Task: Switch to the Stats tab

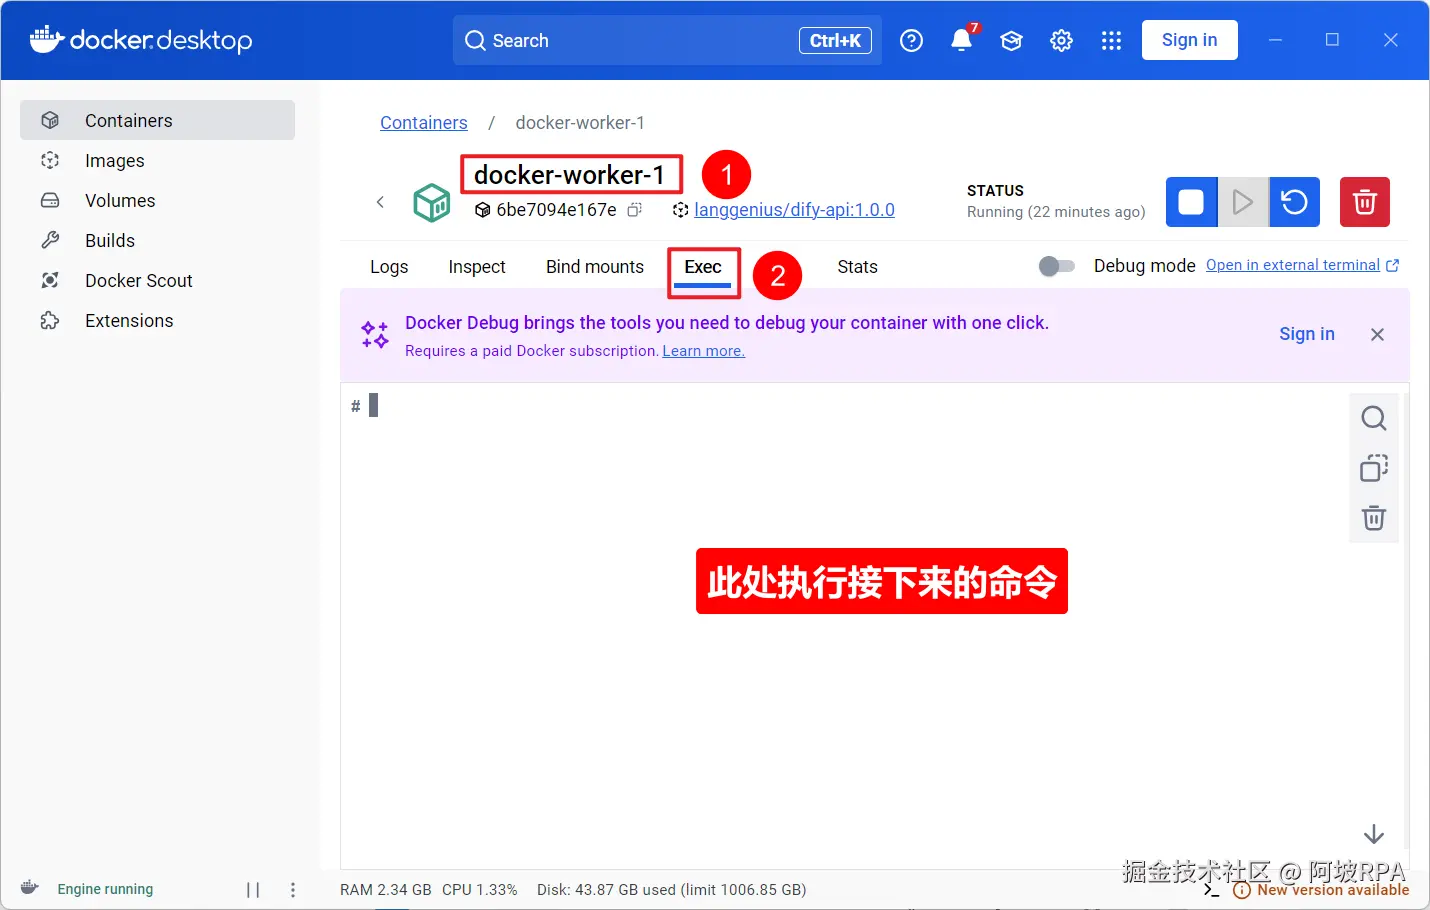Action: (857, 267)
